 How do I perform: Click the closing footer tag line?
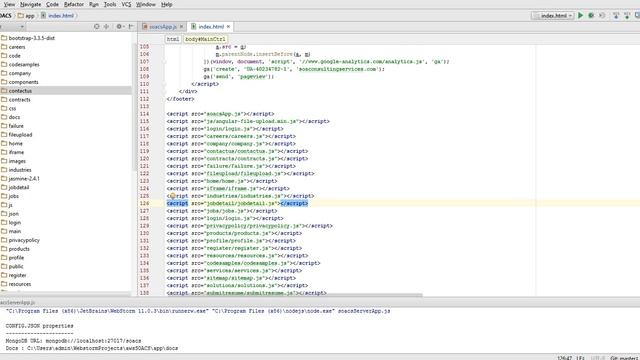[180, 99]
